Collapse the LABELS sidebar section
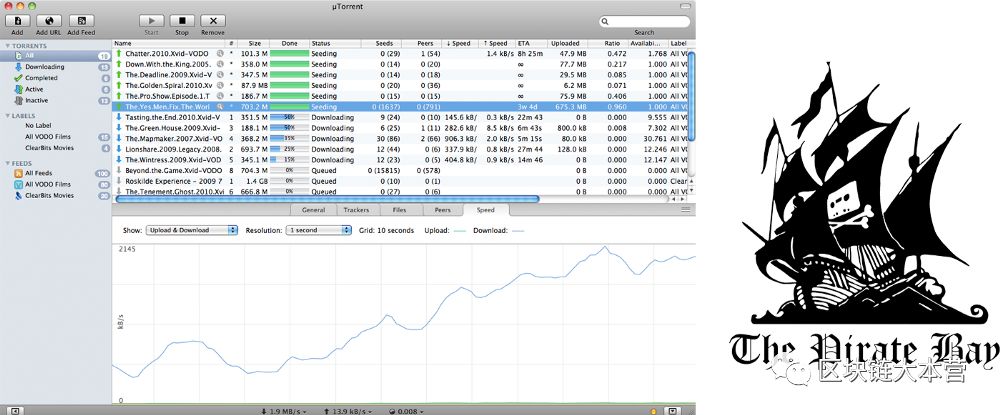This screenshot has height=415, width=1000. (x=8, y=116)
